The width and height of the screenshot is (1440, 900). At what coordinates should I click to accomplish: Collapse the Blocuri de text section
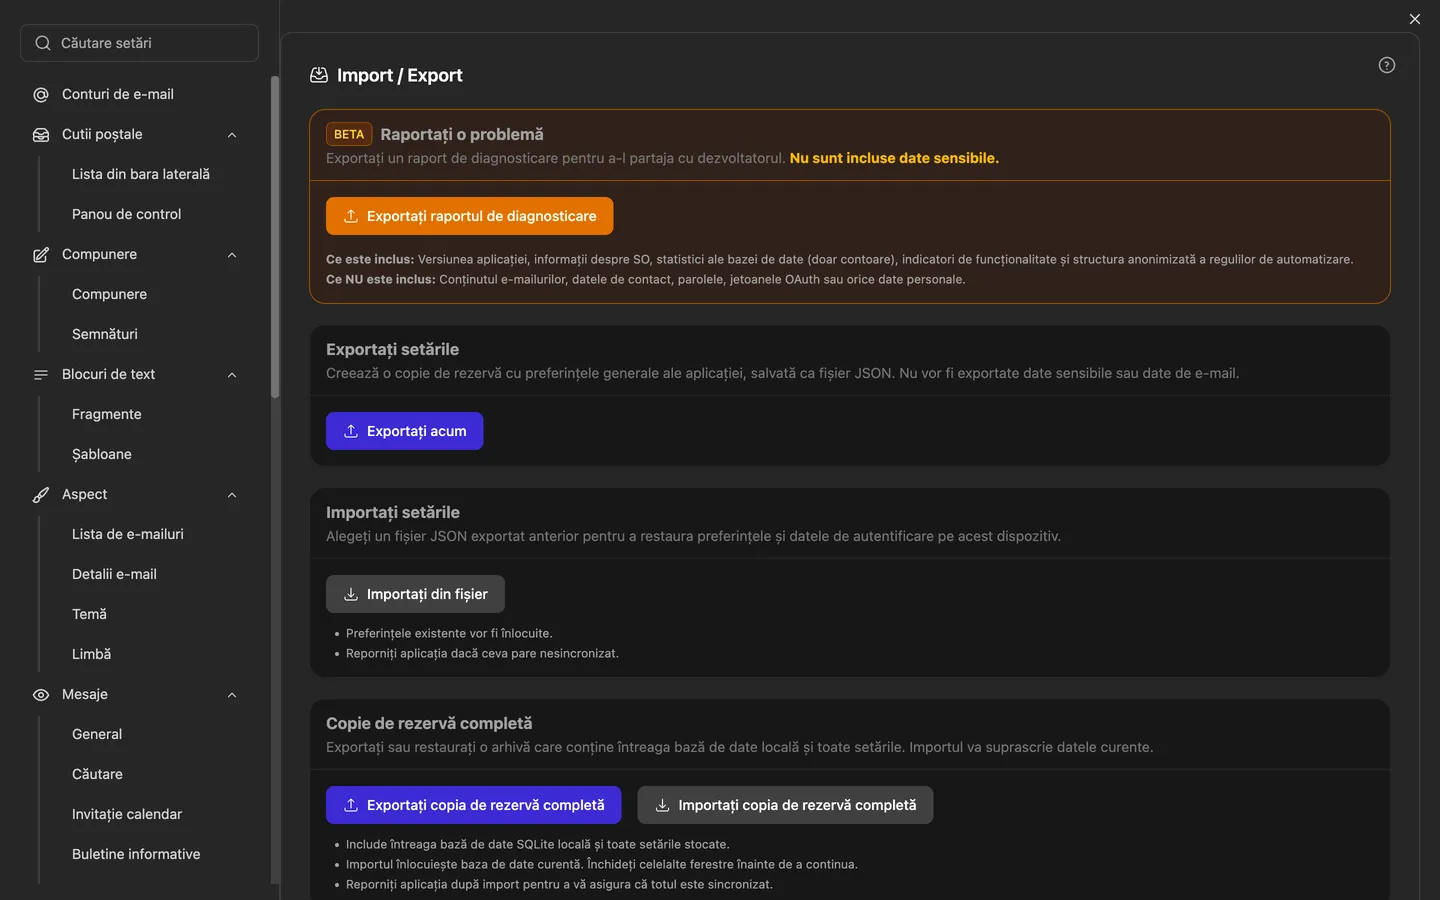click(232, 375)
